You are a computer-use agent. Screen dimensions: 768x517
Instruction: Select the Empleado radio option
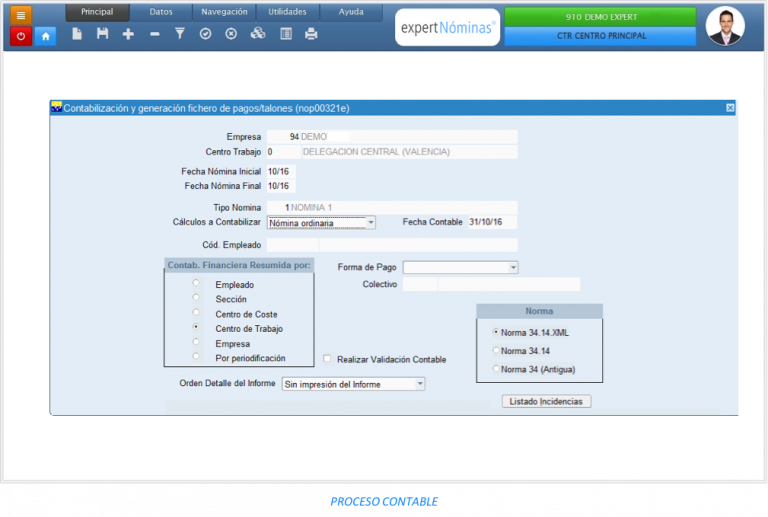click(196, 284)
